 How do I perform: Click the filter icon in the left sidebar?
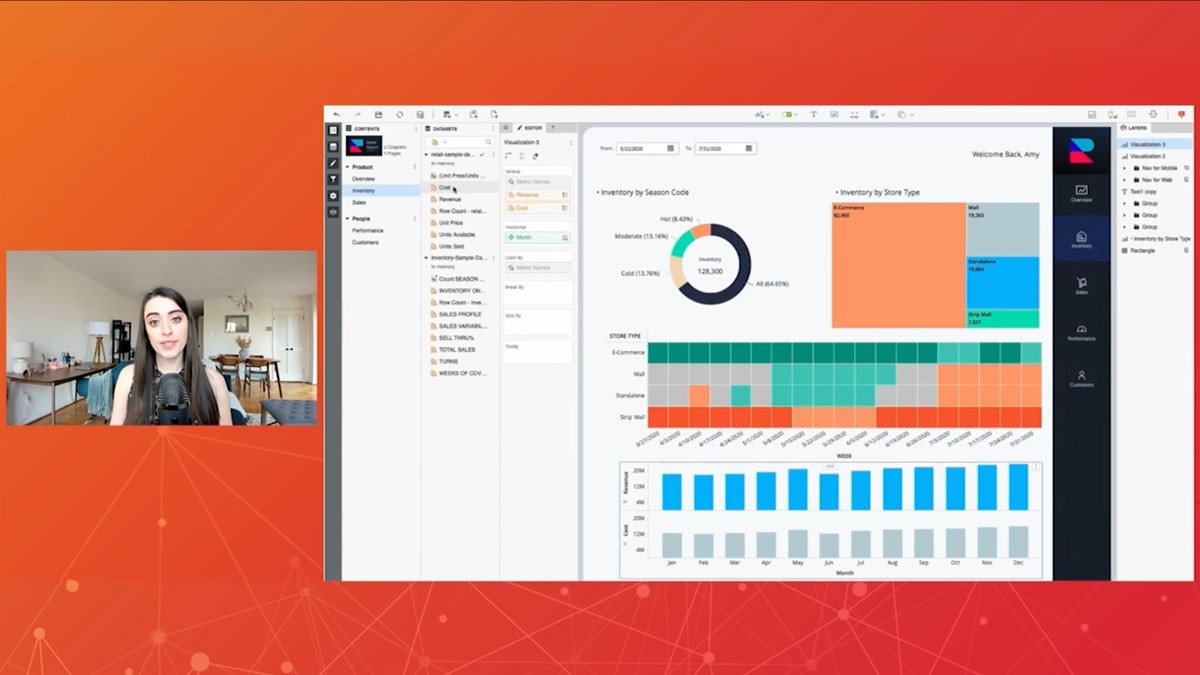(x=332, y=177)
